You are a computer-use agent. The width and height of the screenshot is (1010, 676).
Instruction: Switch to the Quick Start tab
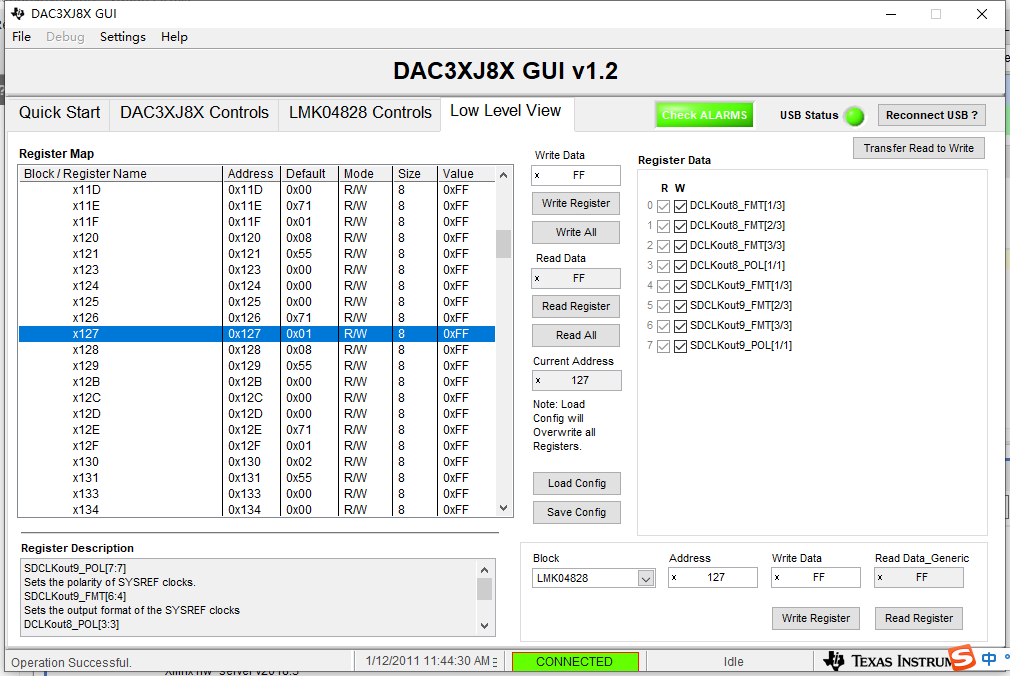59,113
